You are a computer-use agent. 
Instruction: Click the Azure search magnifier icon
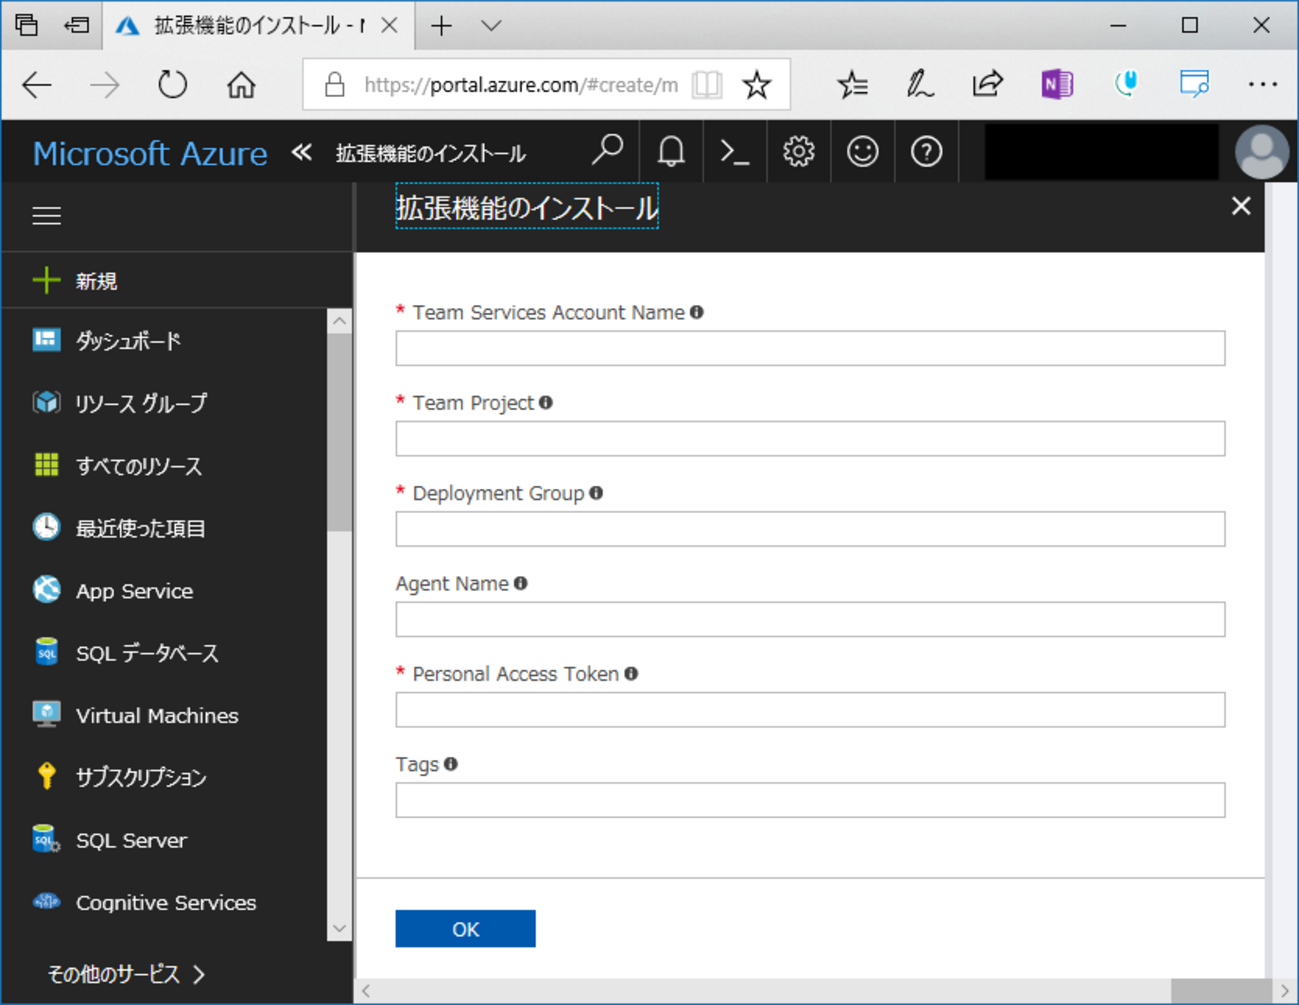pyautogui.click(x=607, y=151)
